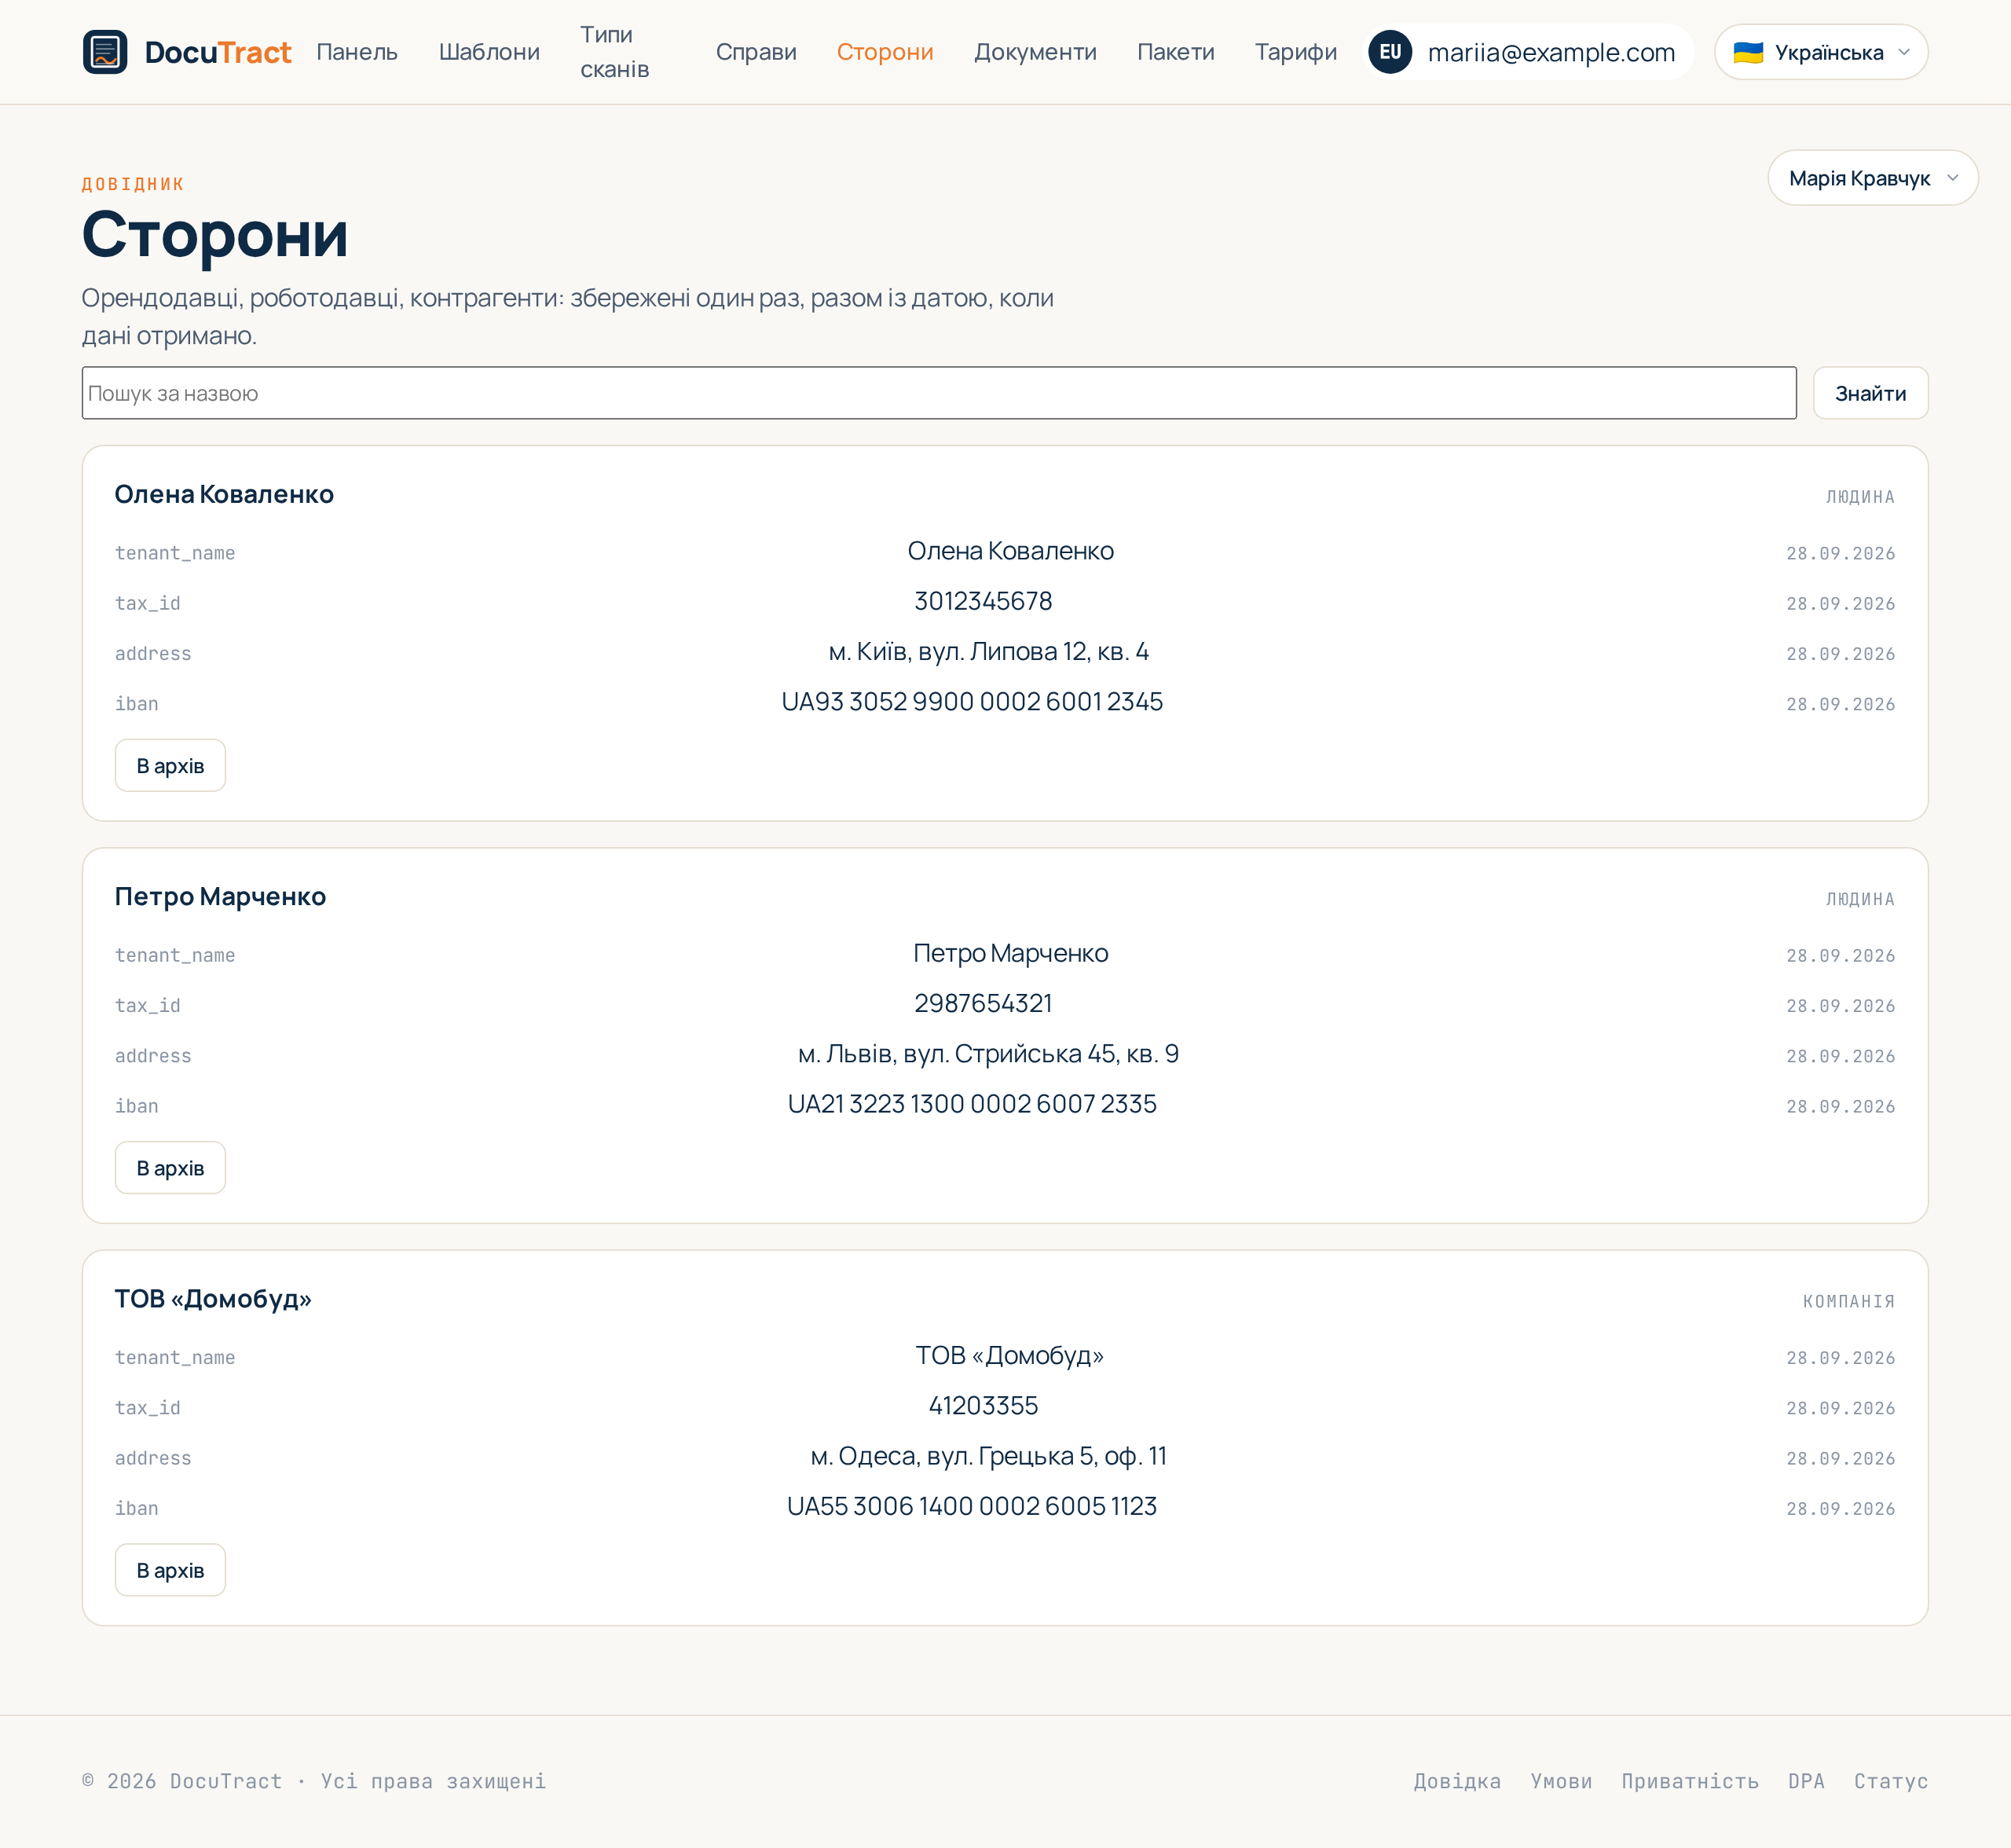Click the Ukrainian flag icon
2011x1848 pixels.
(x=1748, y=52)
